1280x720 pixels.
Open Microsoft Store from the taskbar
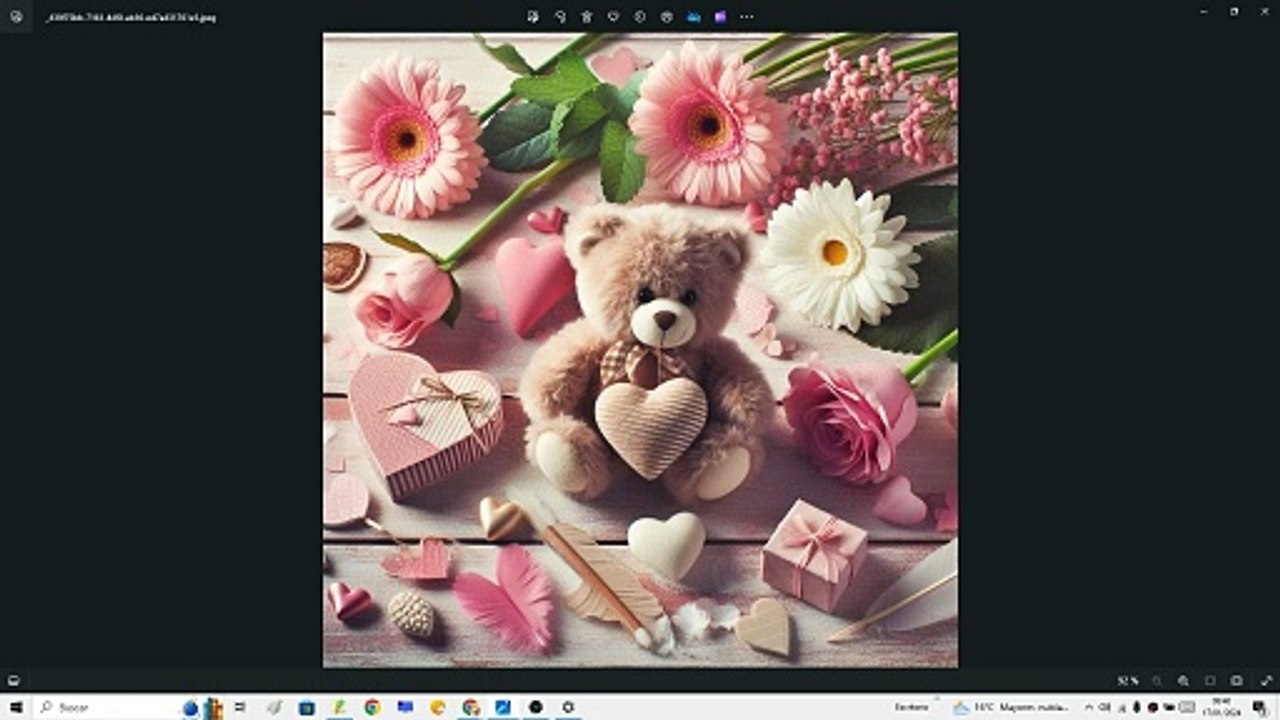[306, 707]
